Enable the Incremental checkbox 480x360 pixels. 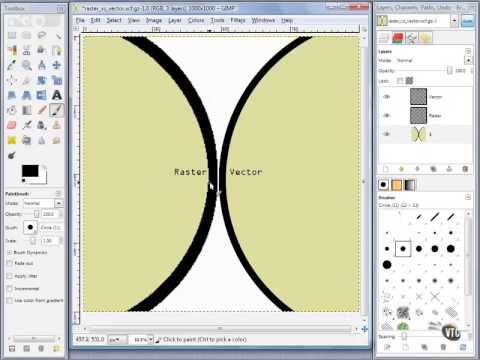(10, 288)
